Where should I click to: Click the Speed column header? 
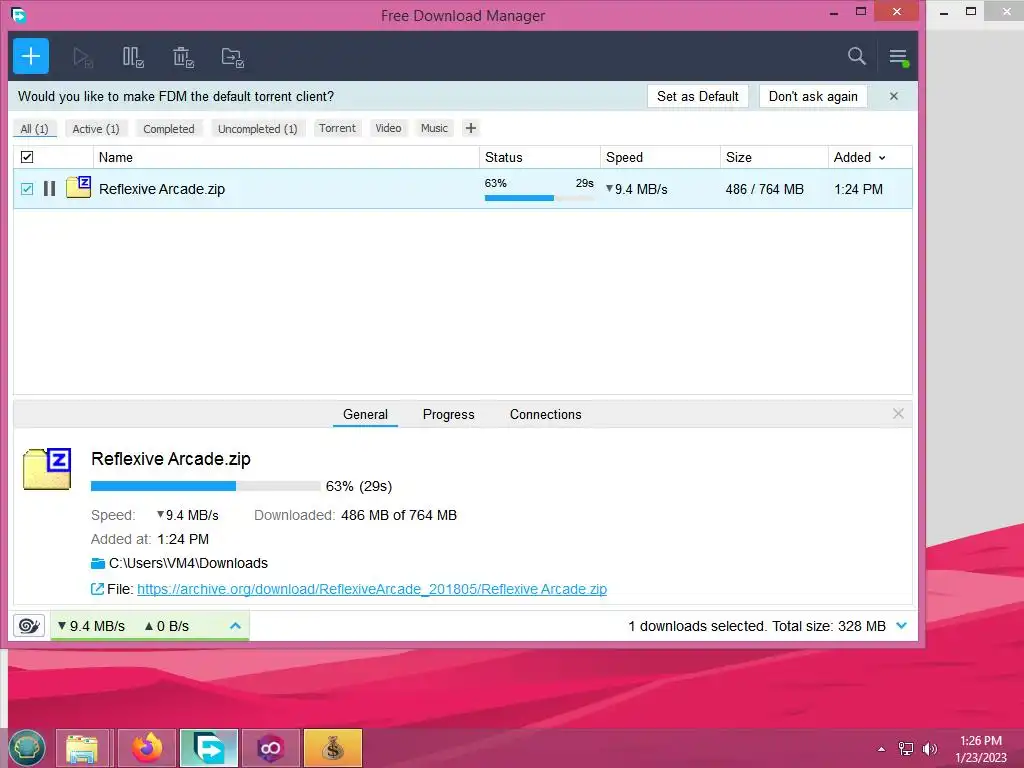coord(660,157)
